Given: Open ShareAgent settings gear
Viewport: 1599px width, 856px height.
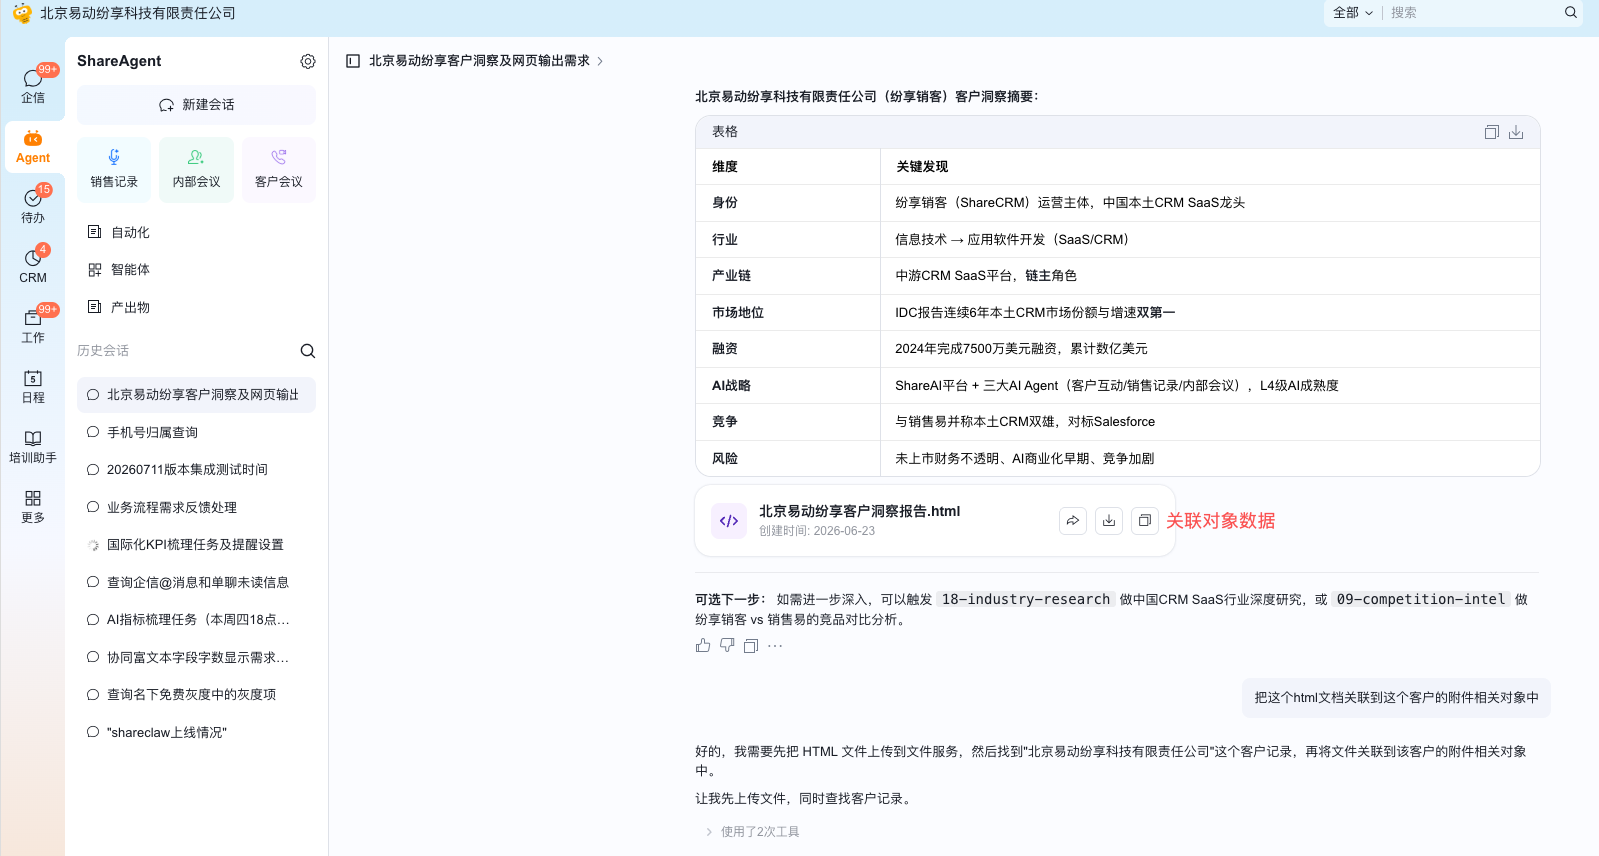Looking at the screenshot, I should (x=308, y=61).
